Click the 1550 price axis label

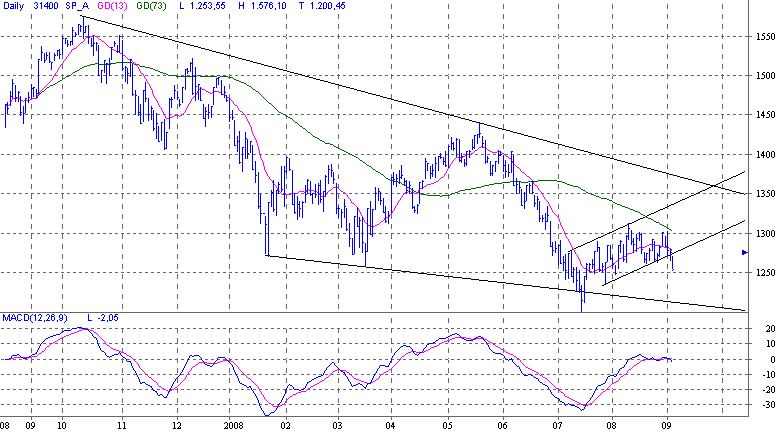[x=765, y=37]
